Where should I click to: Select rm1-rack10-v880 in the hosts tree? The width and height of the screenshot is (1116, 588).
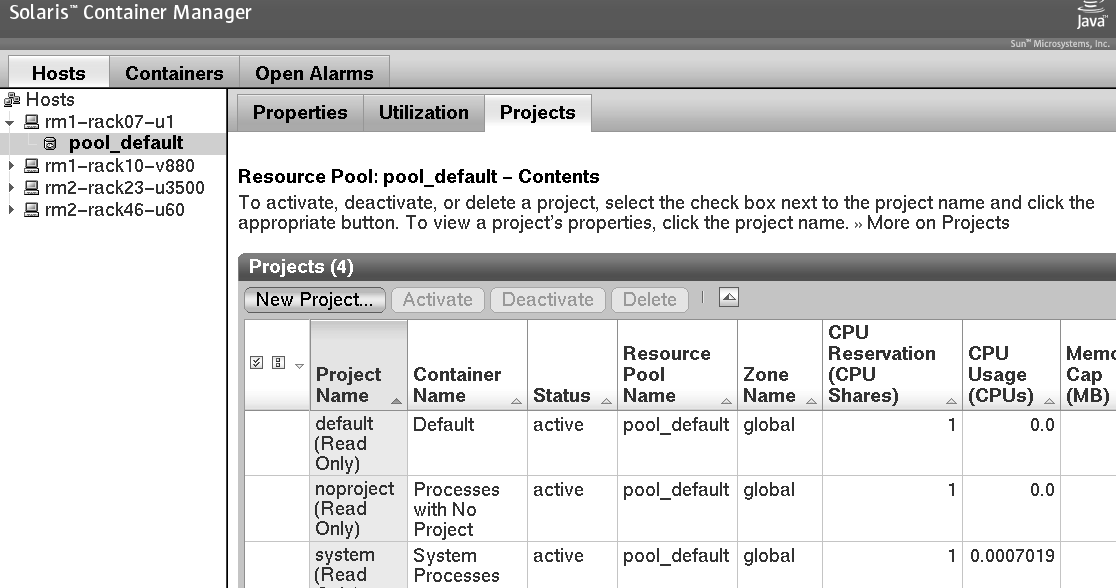coord(120,166)
